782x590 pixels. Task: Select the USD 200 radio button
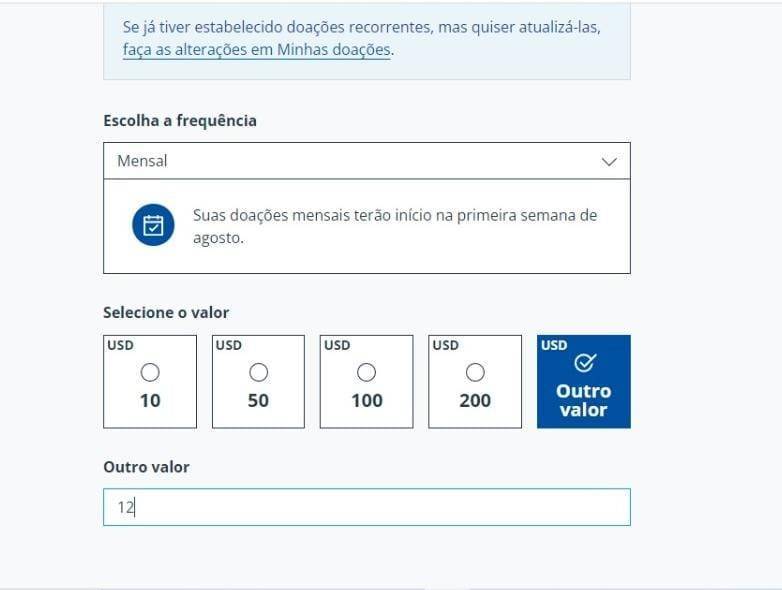pyautogui.click(x=475, y=372)
